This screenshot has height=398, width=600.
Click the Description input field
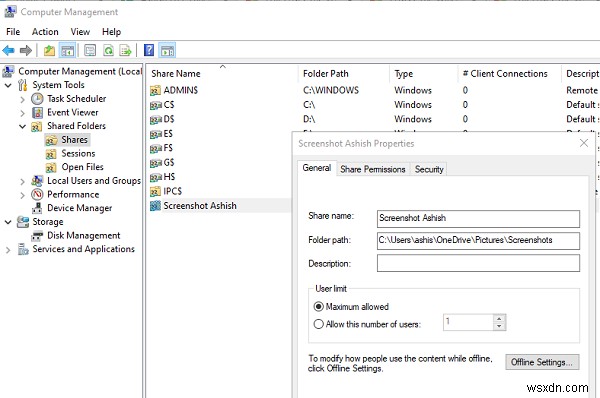point(478,263)
